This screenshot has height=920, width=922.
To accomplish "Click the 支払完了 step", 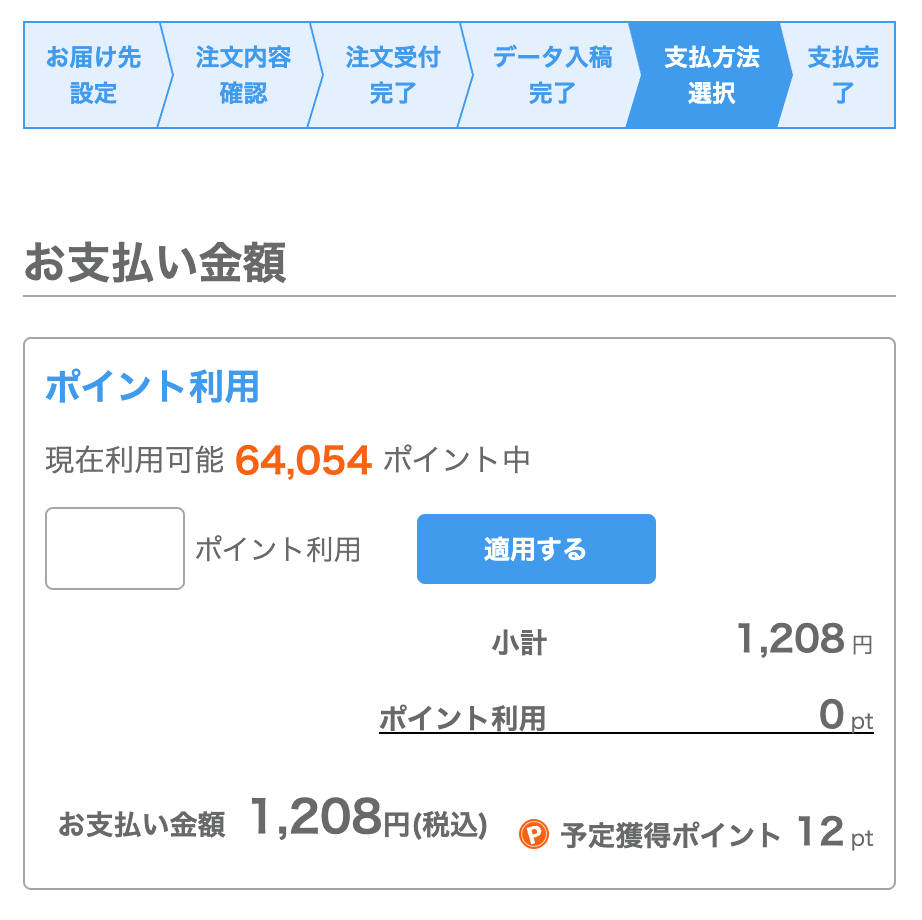I will coord(845,72).
